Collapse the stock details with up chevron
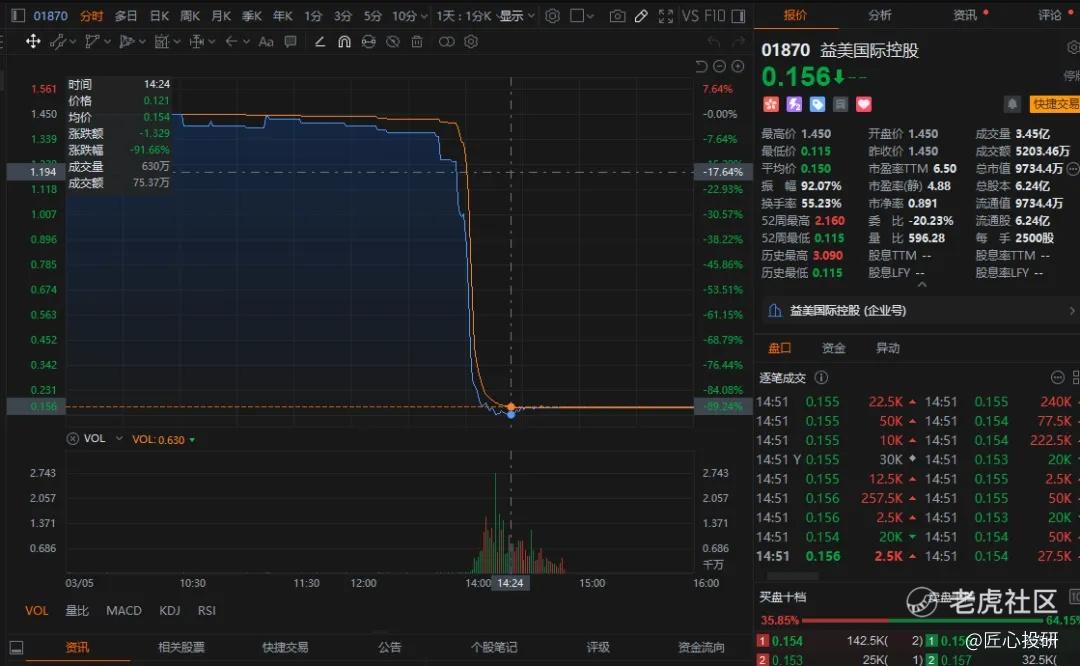 coord(922,284)
